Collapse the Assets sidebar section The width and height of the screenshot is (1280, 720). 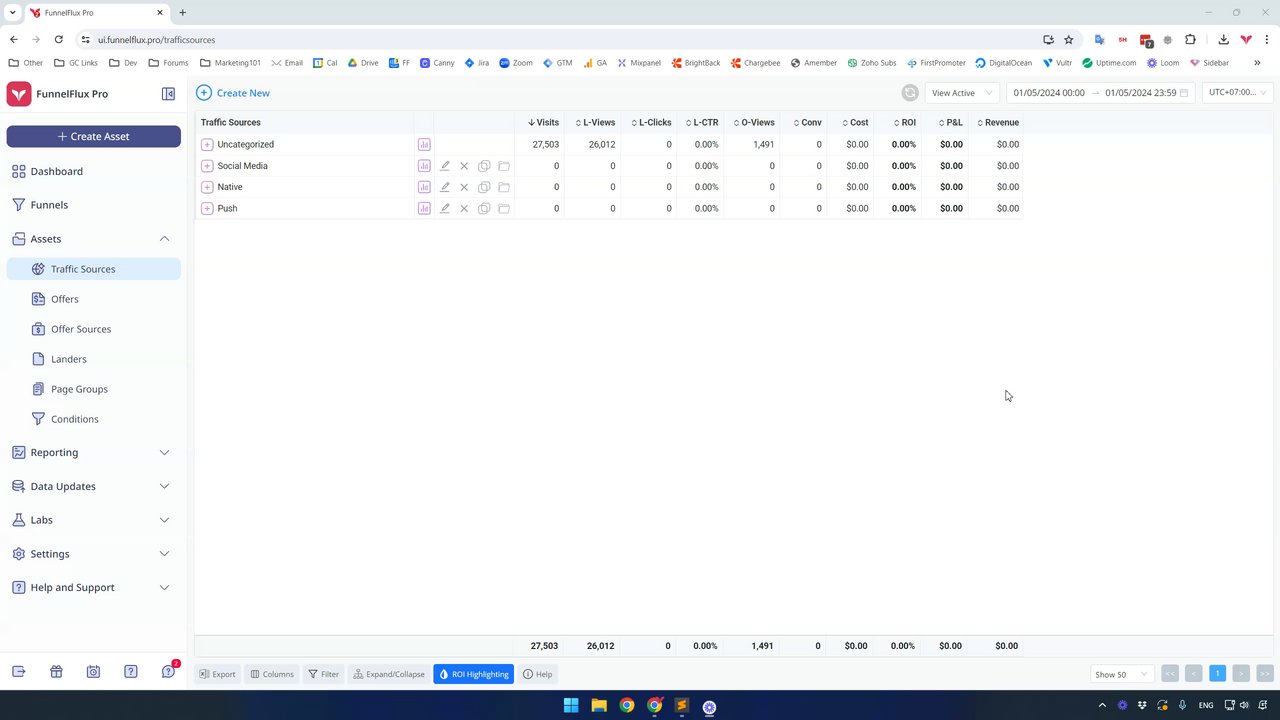pyautogui.click(x=164, y=239)
